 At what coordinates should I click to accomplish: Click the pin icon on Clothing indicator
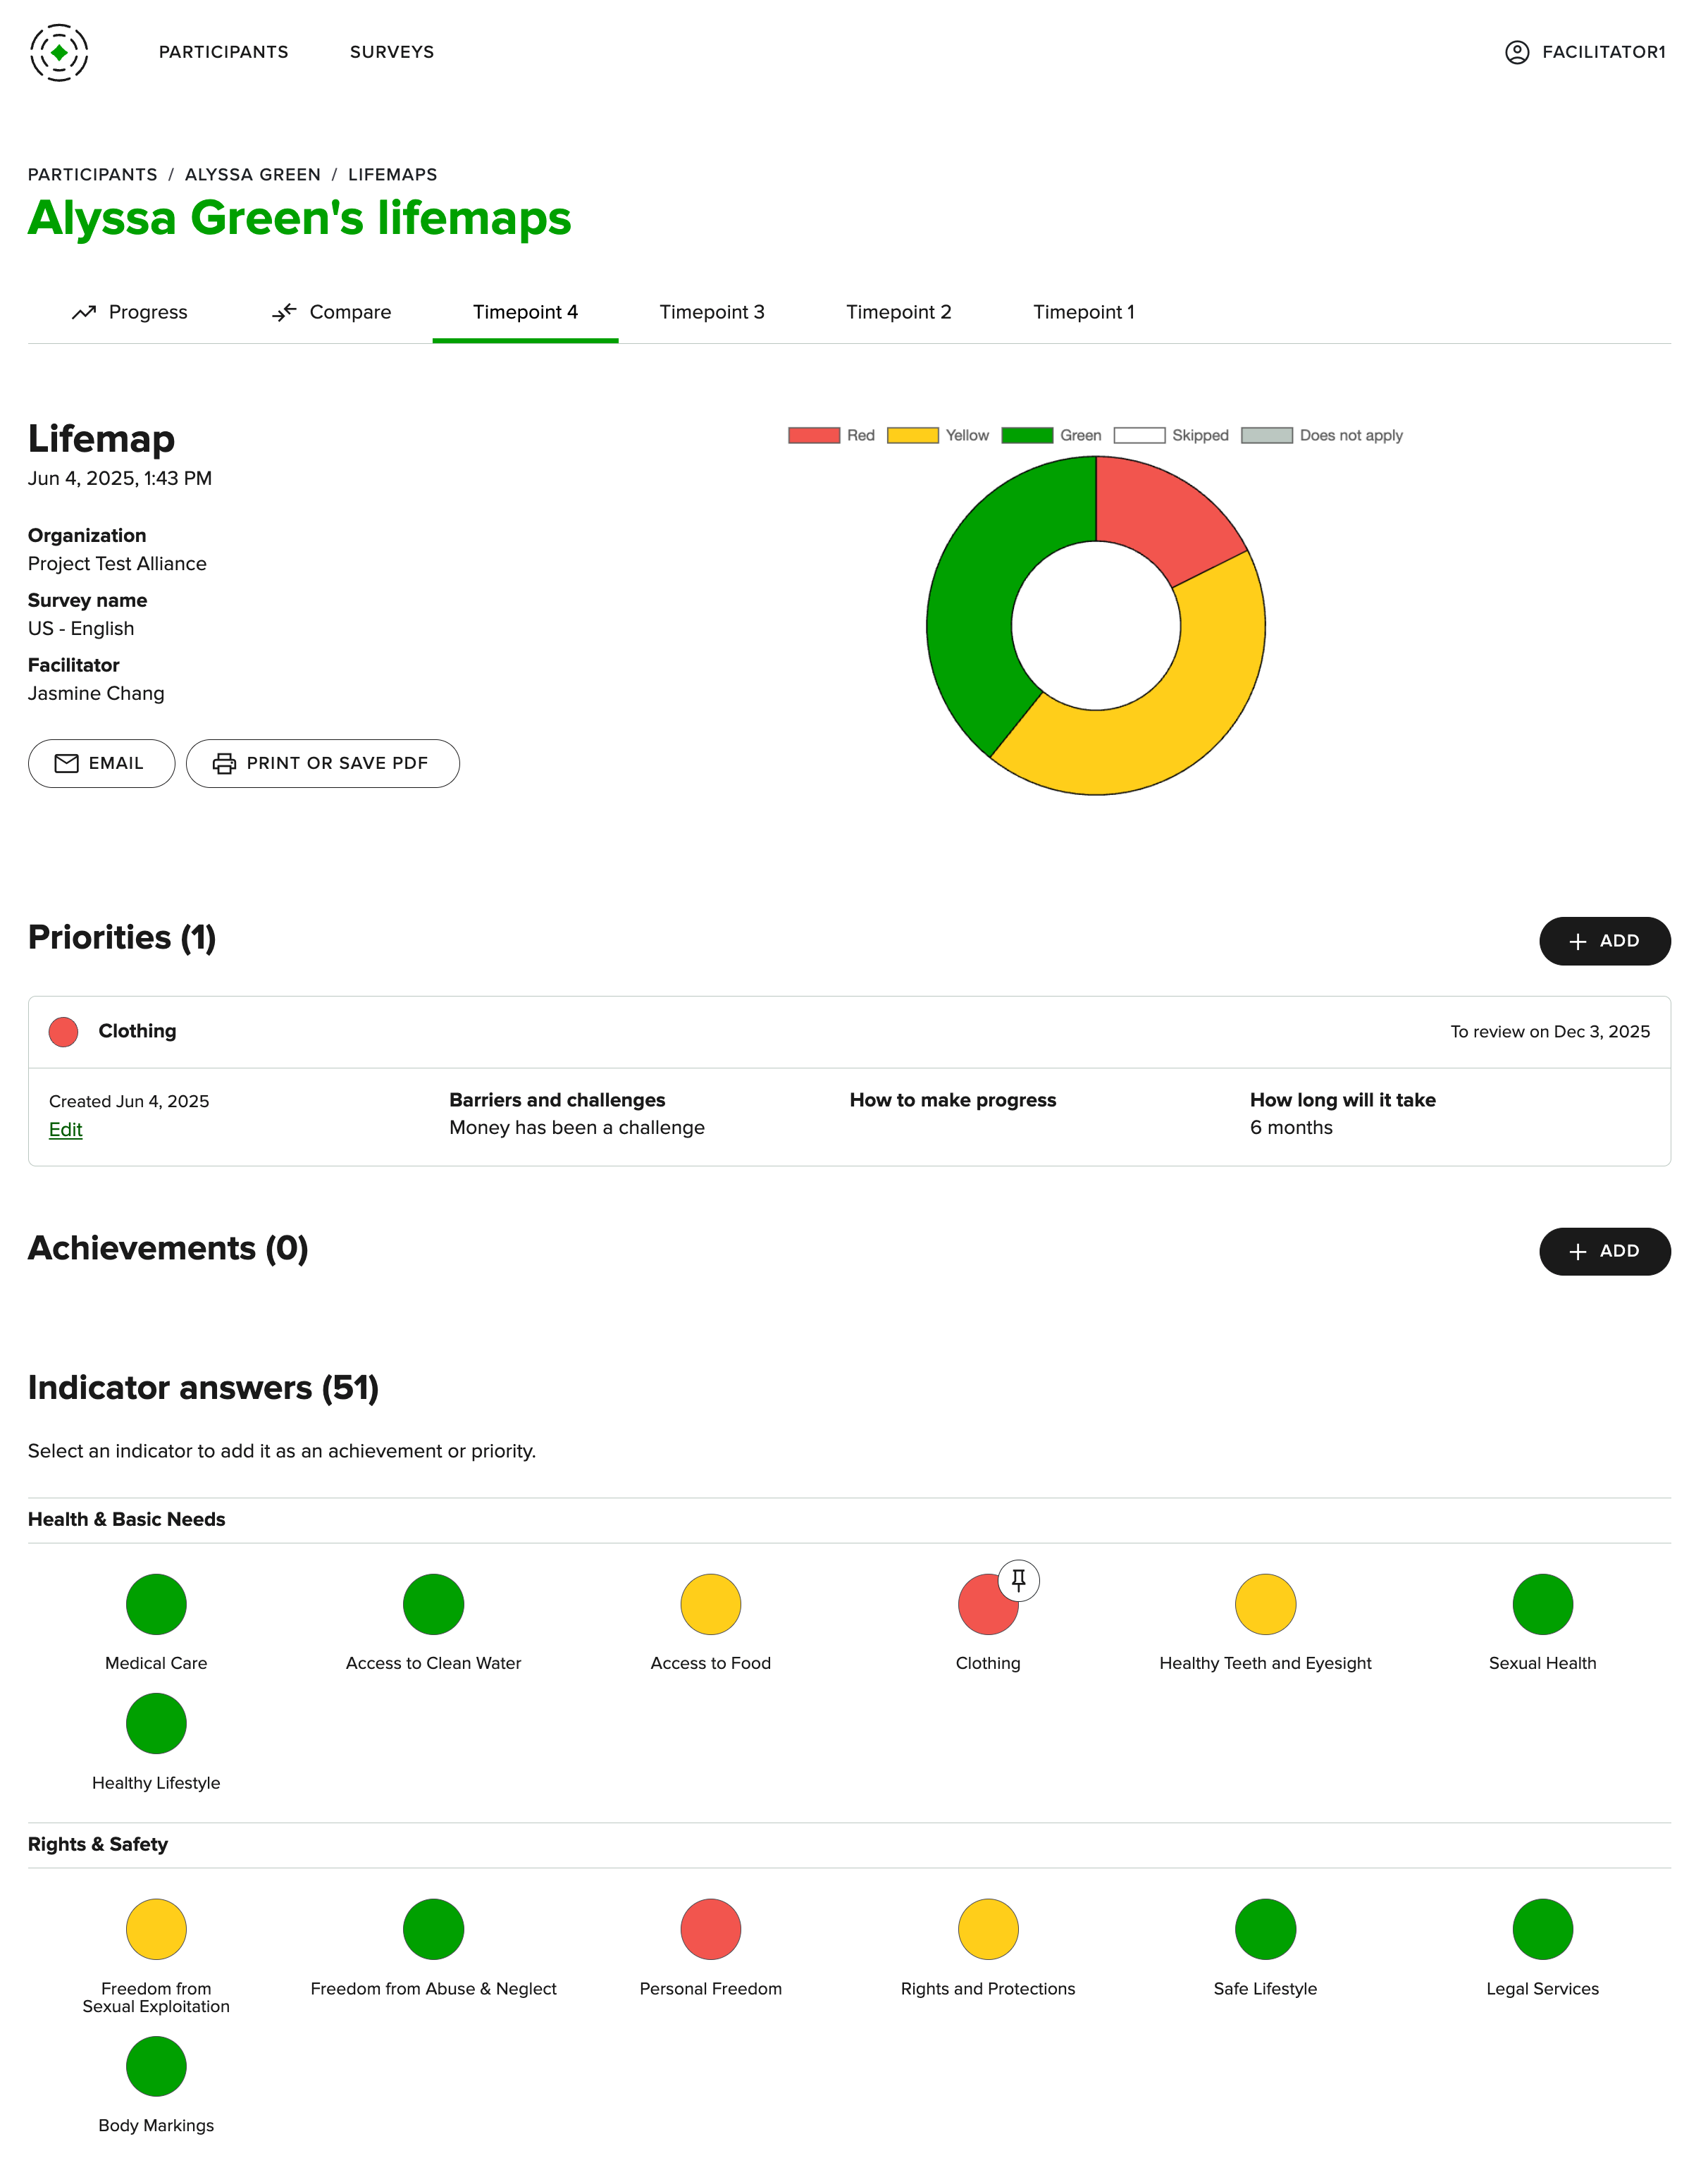1018,1580
